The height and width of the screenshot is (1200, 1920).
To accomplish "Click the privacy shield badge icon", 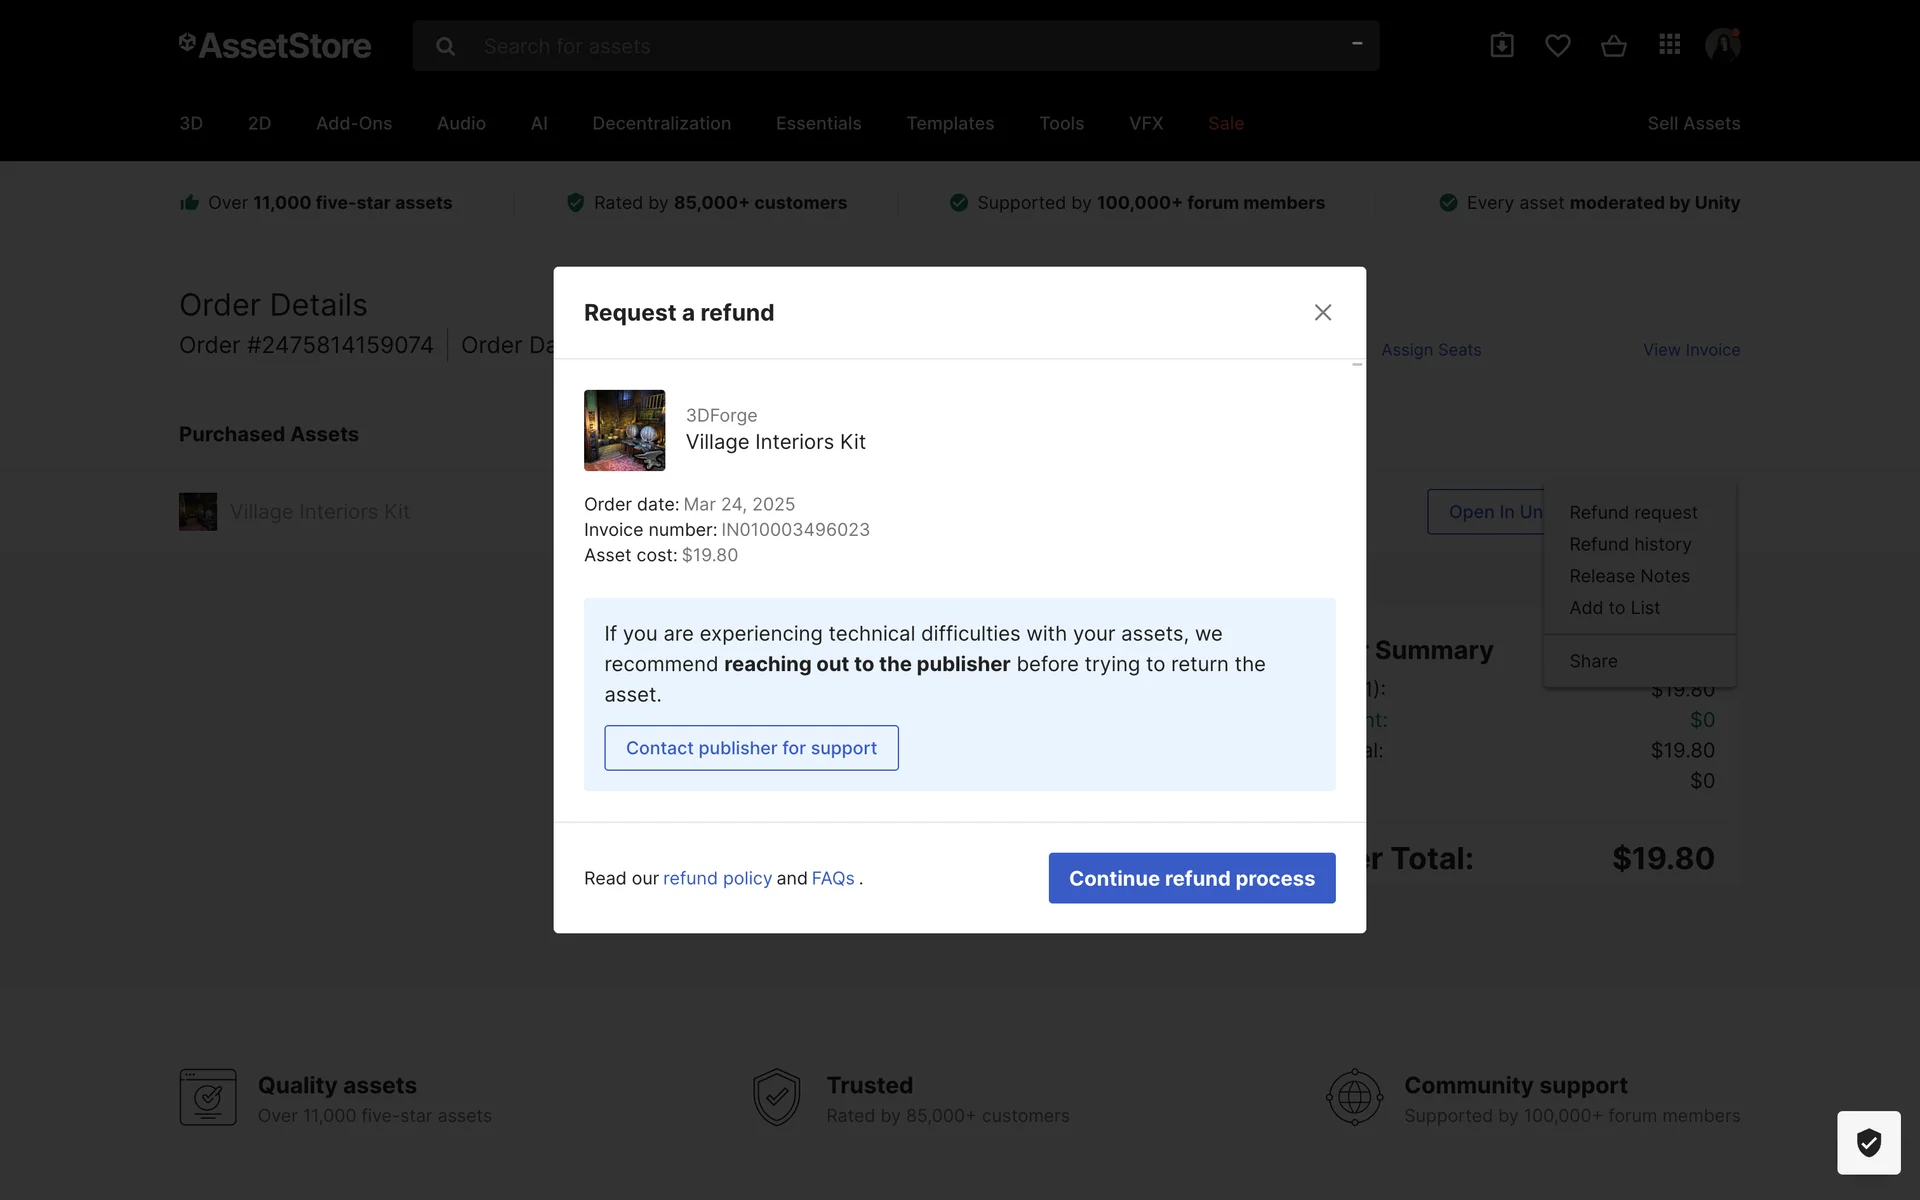I will pyautogui.click(x=1868, y=1142).
